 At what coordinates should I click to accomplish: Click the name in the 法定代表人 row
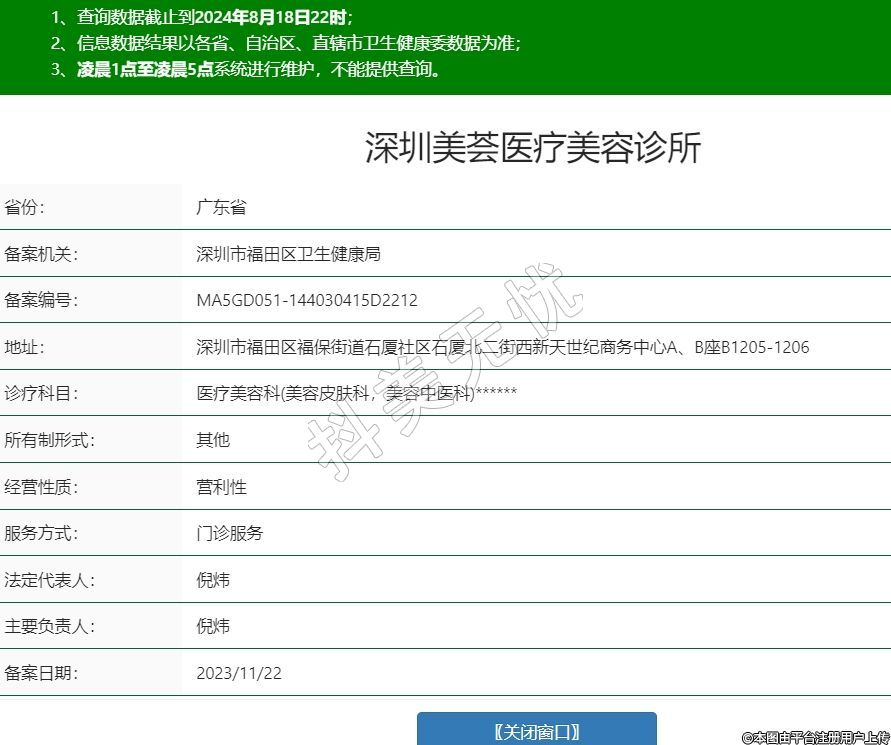213,580
